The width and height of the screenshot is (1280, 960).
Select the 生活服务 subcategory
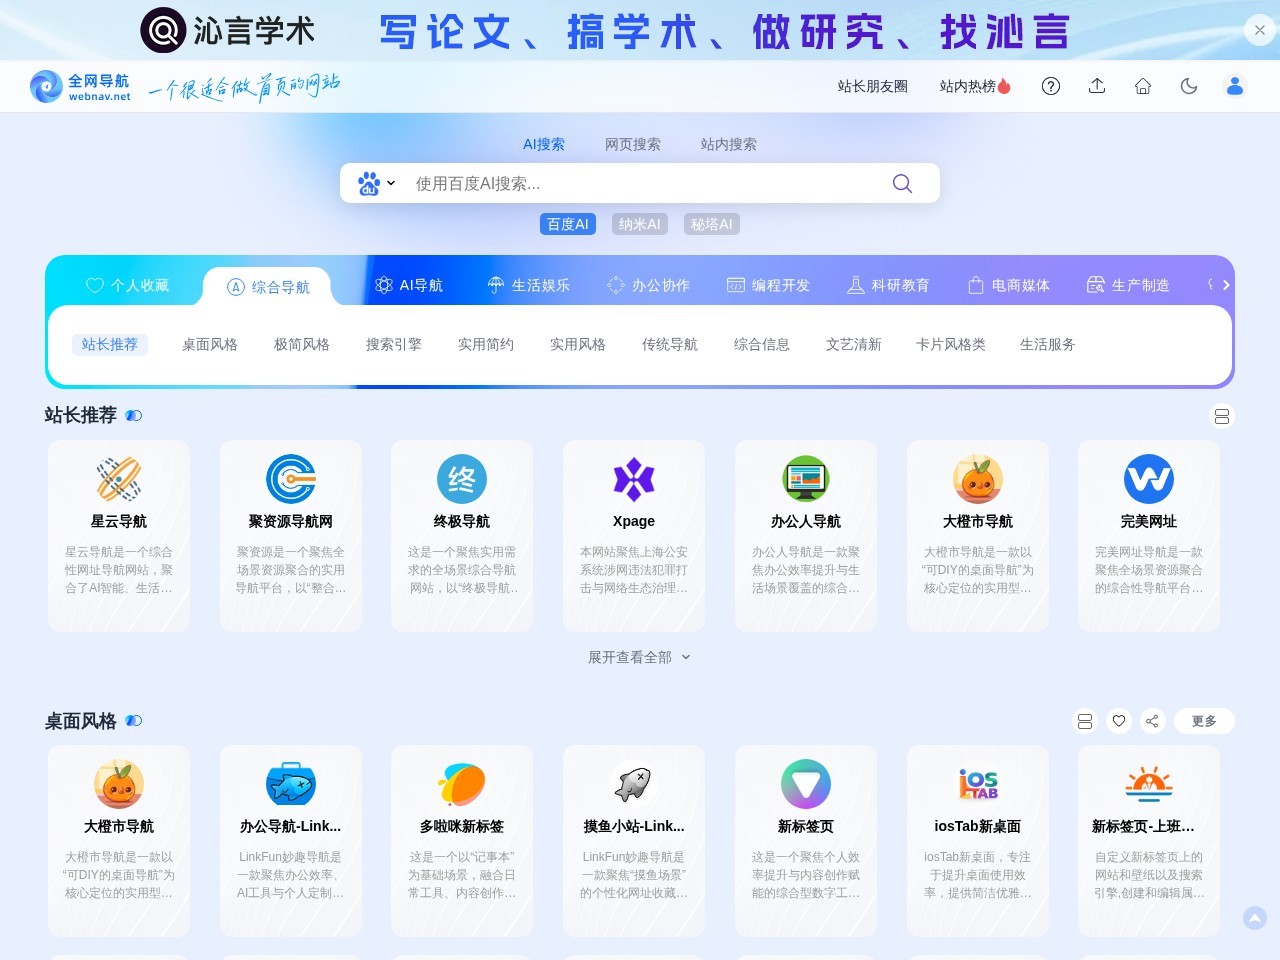[1048, 344]
